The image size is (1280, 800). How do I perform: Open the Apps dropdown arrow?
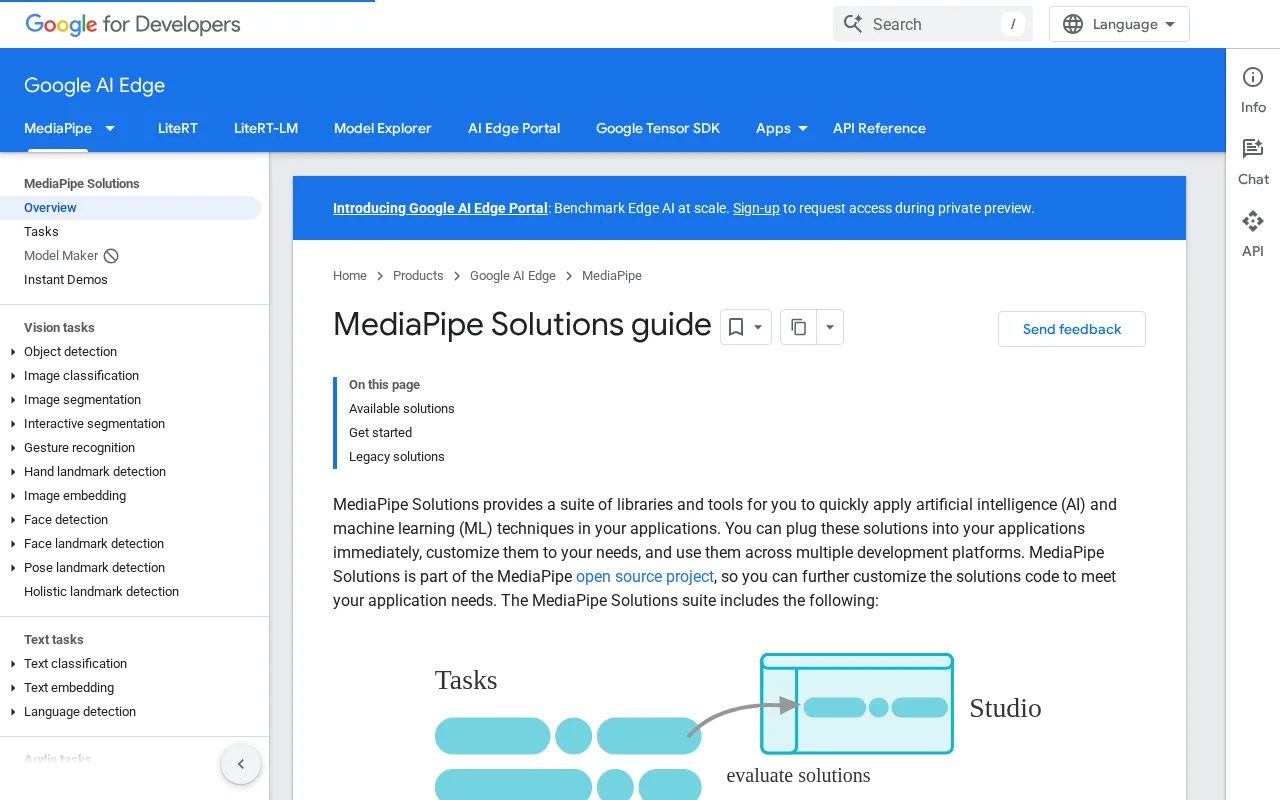(x=803, y=128)
